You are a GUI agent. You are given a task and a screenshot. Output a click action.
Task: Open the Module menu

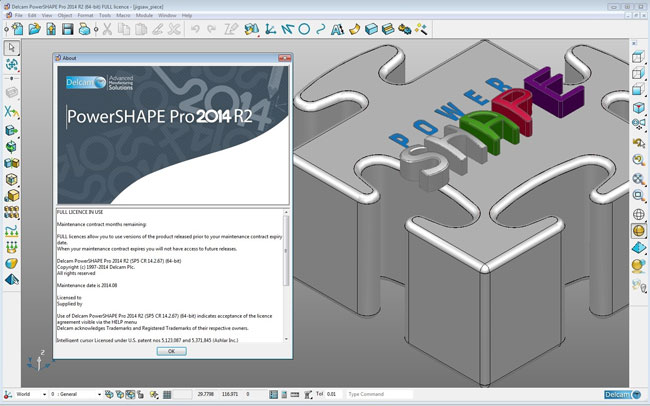click(x=144, y=15)
